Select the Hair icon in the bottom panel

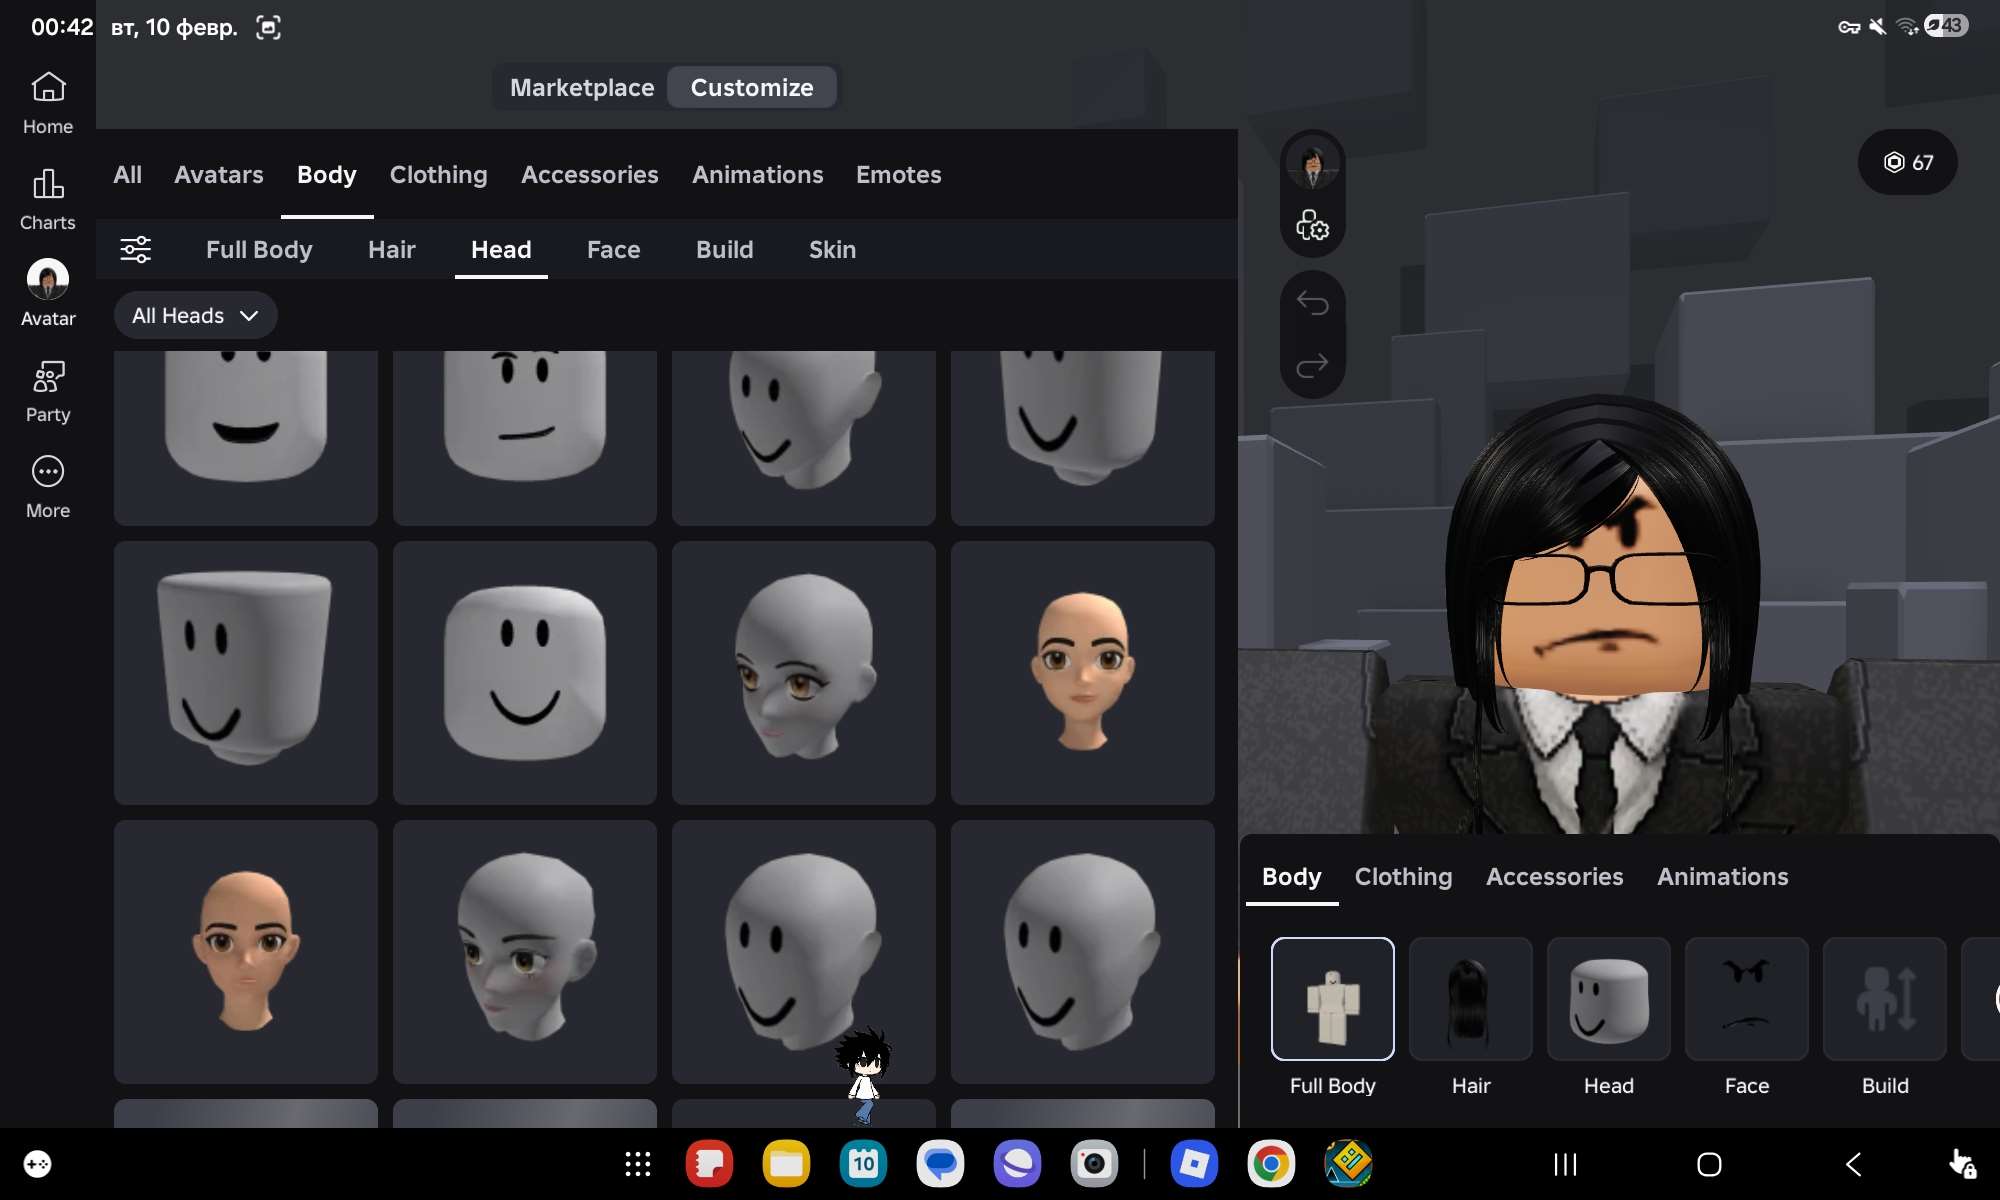point(1470,999)
